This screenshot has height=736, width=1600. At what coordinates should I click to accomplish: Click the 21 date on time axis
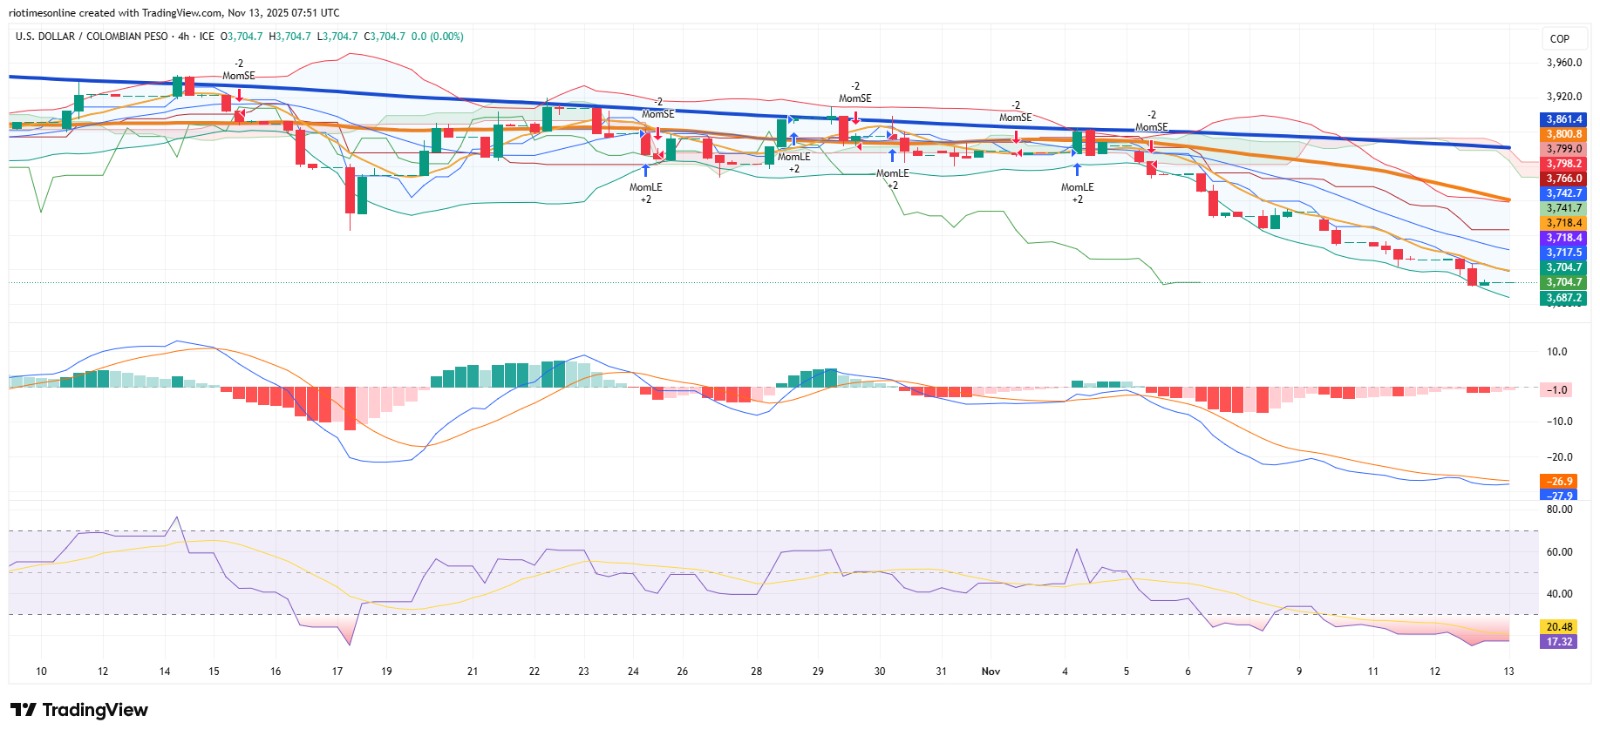click(x=473, y=671)
